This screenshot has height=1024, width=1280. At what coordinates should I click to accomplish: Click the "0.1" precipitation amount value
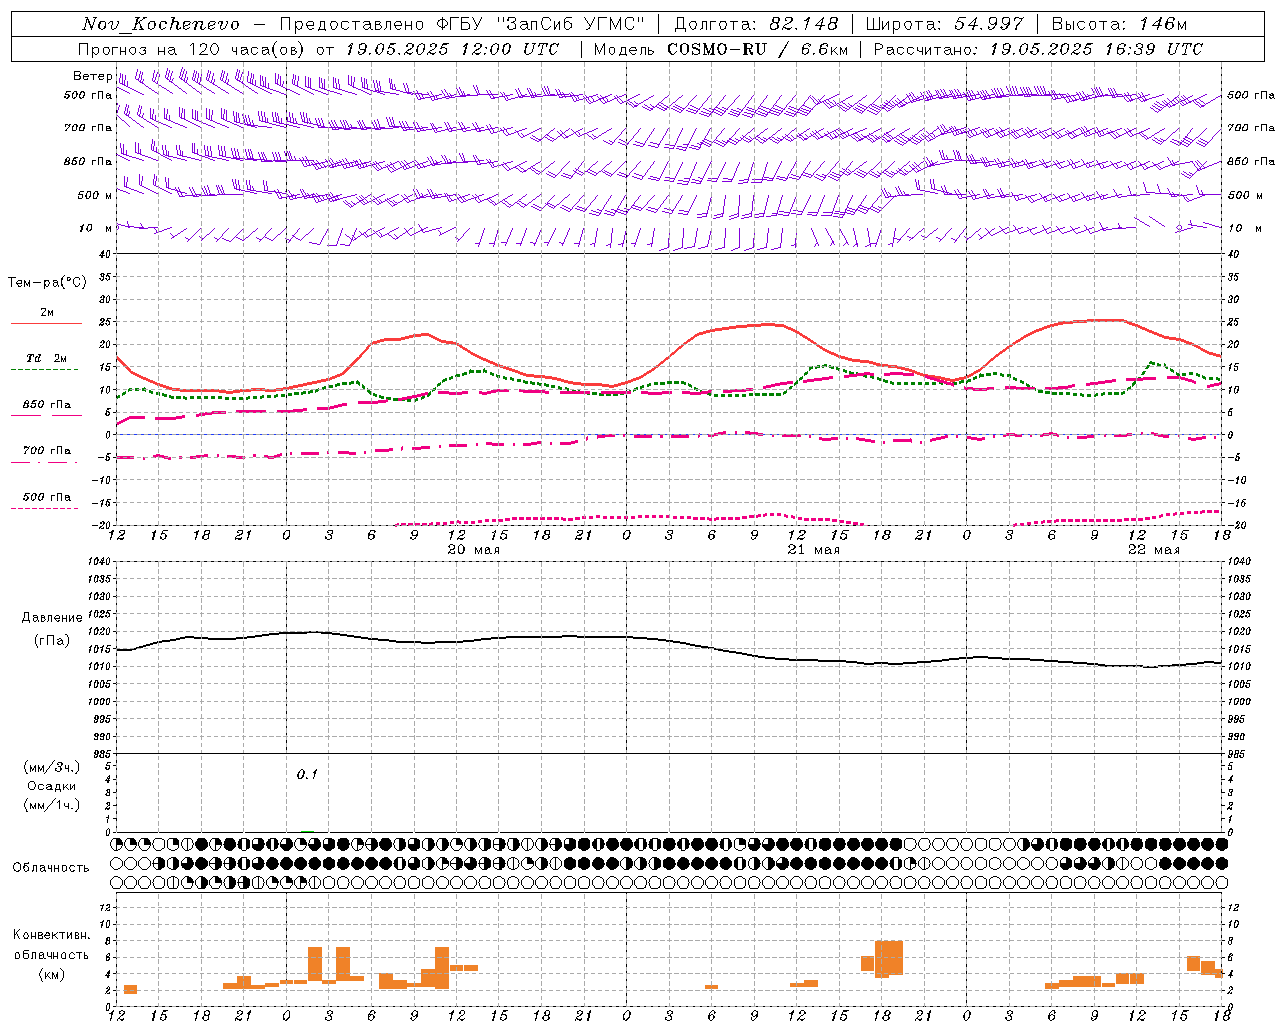307,774
